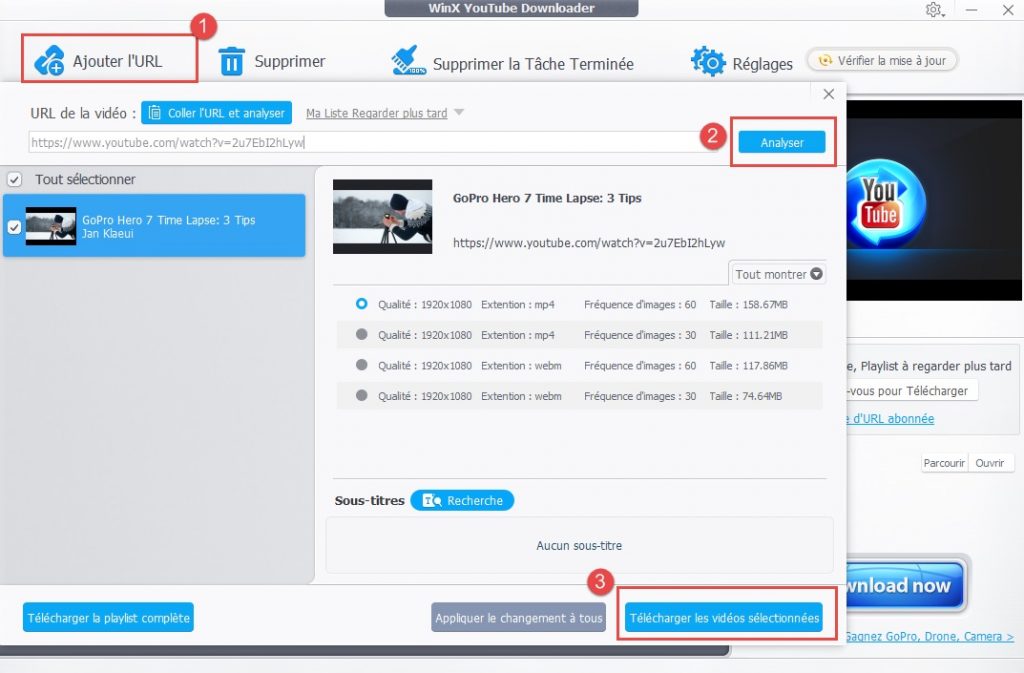This screenshot has height=673, width=1024.
Task: Click the YouTube logo in preview panel
Action: (x=880, y=203)
